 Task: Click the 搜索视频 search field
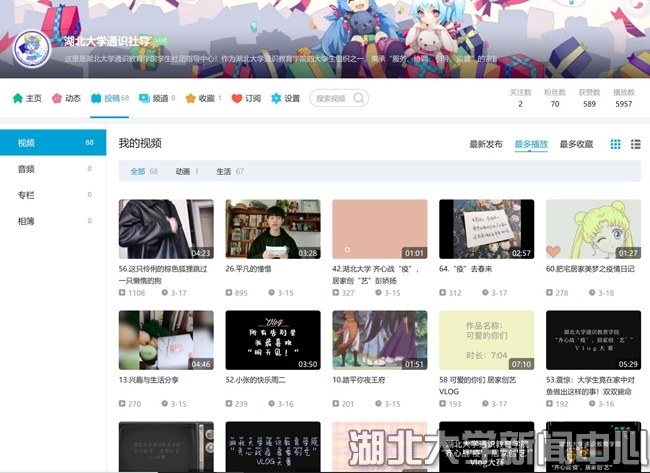[335, 99]
